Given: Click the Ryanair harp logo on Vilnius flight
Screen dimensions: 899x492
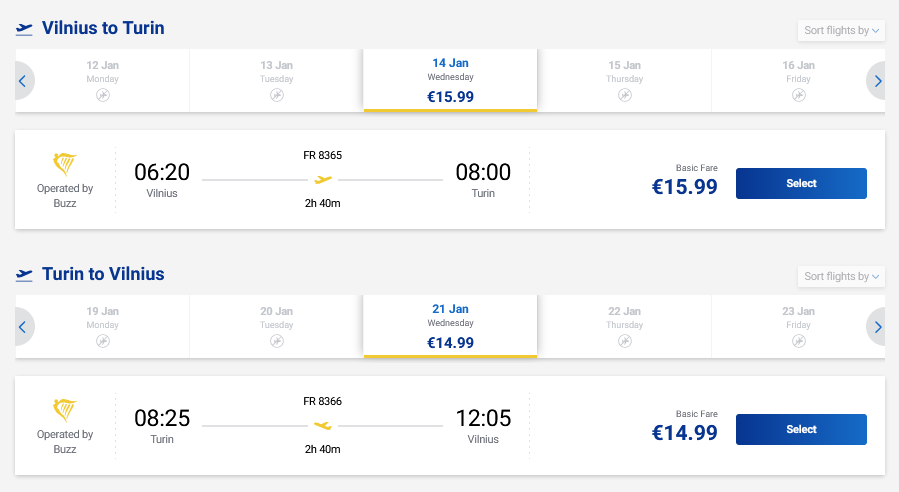Looking at the screenshot, I should tap(65, 164).
